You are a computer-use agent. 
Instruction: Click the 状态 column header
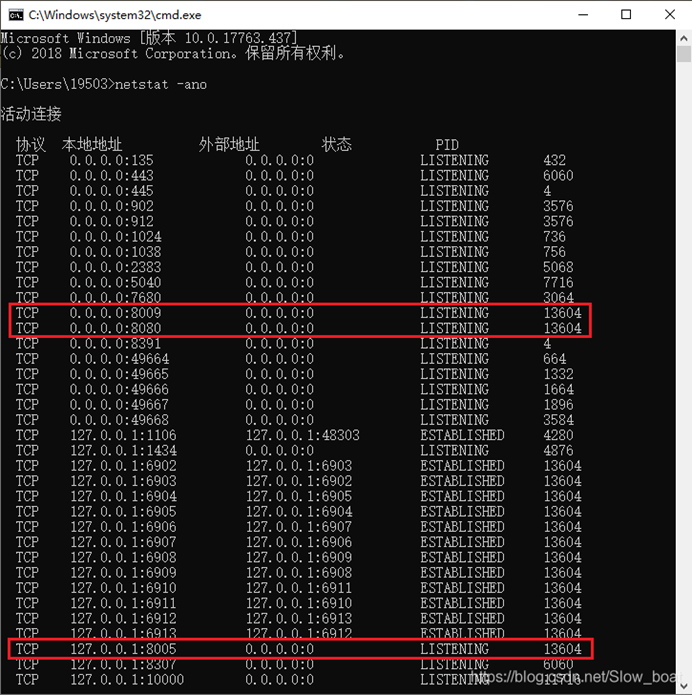(x=336, y=144)
